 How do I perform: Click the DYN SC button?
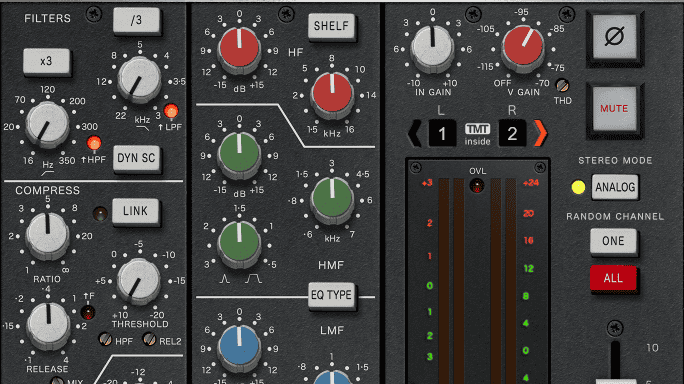(136, 158)
